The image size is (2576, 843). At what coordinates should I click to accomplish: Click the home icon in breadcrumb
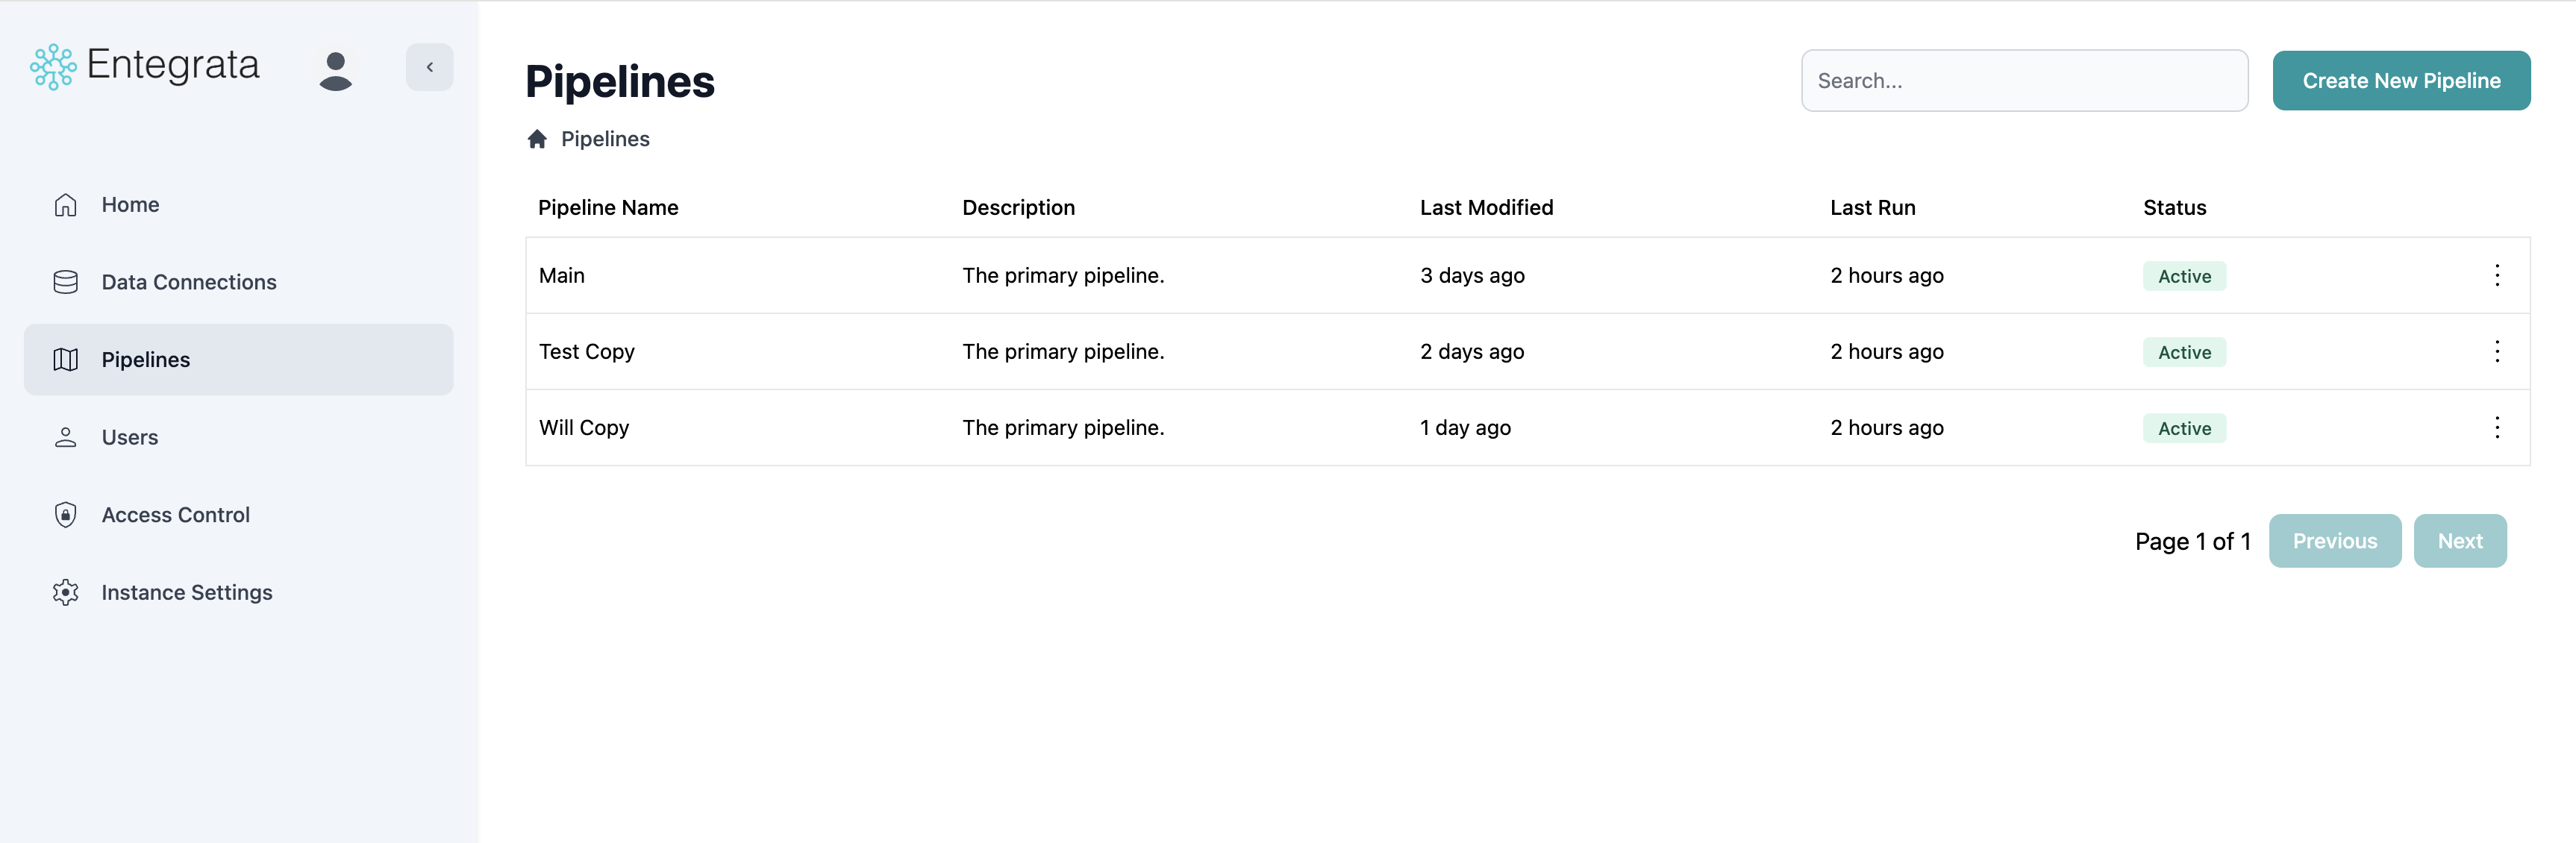[x=537, y=139]
